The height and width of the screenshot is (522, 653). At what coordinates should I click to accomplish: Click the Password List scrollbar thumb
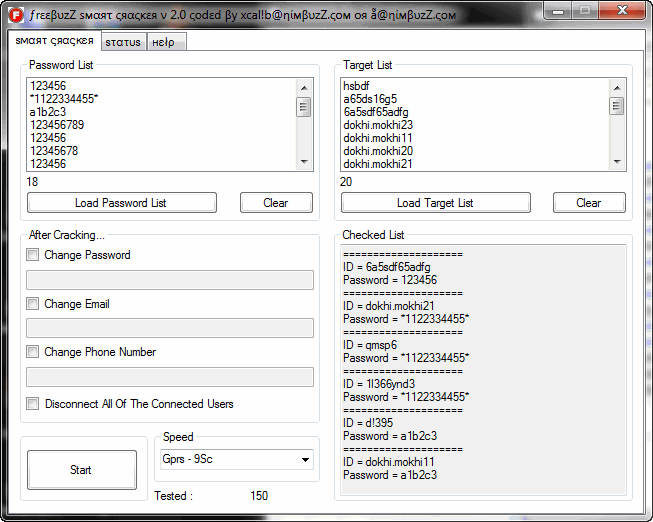click(x=304, y=107)
